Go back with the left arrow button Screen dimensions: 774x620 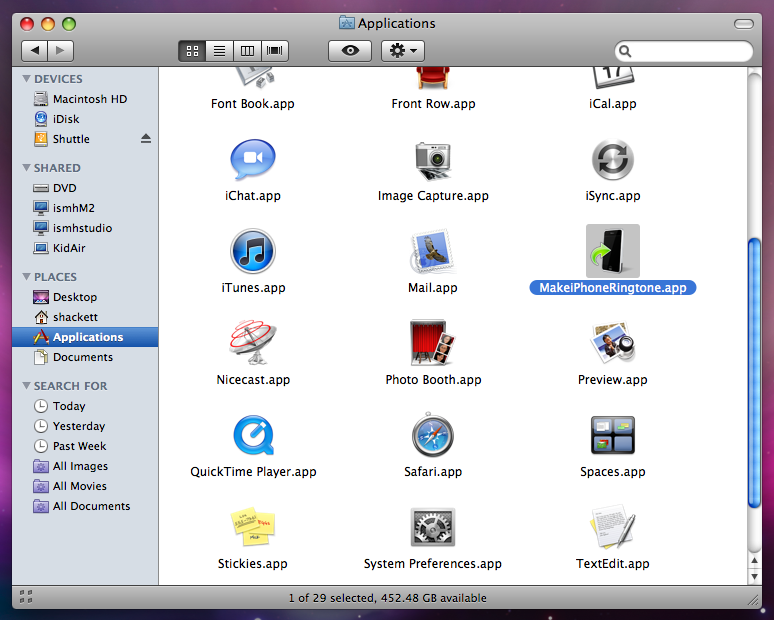[x=35, y=51]
